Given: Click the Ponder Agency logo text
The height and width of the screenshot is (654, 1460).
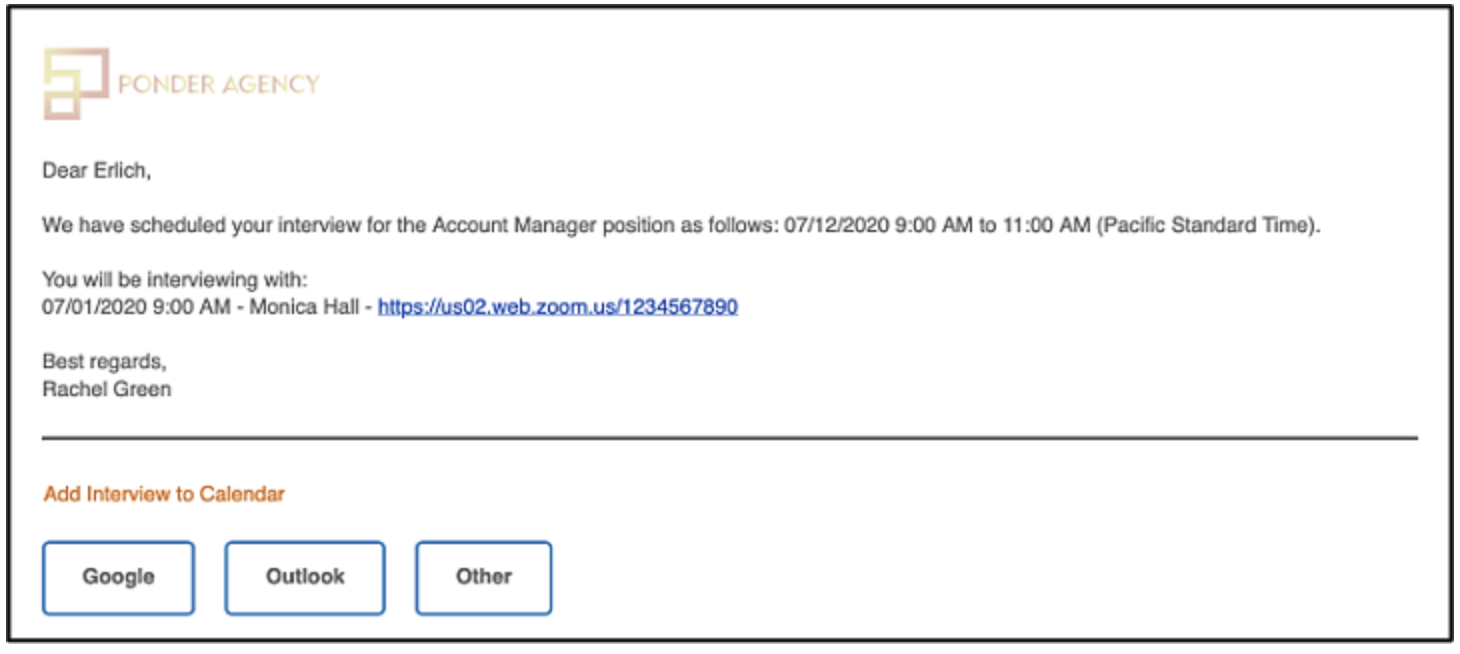Looking at the screenshot, I should click(218, 85).
